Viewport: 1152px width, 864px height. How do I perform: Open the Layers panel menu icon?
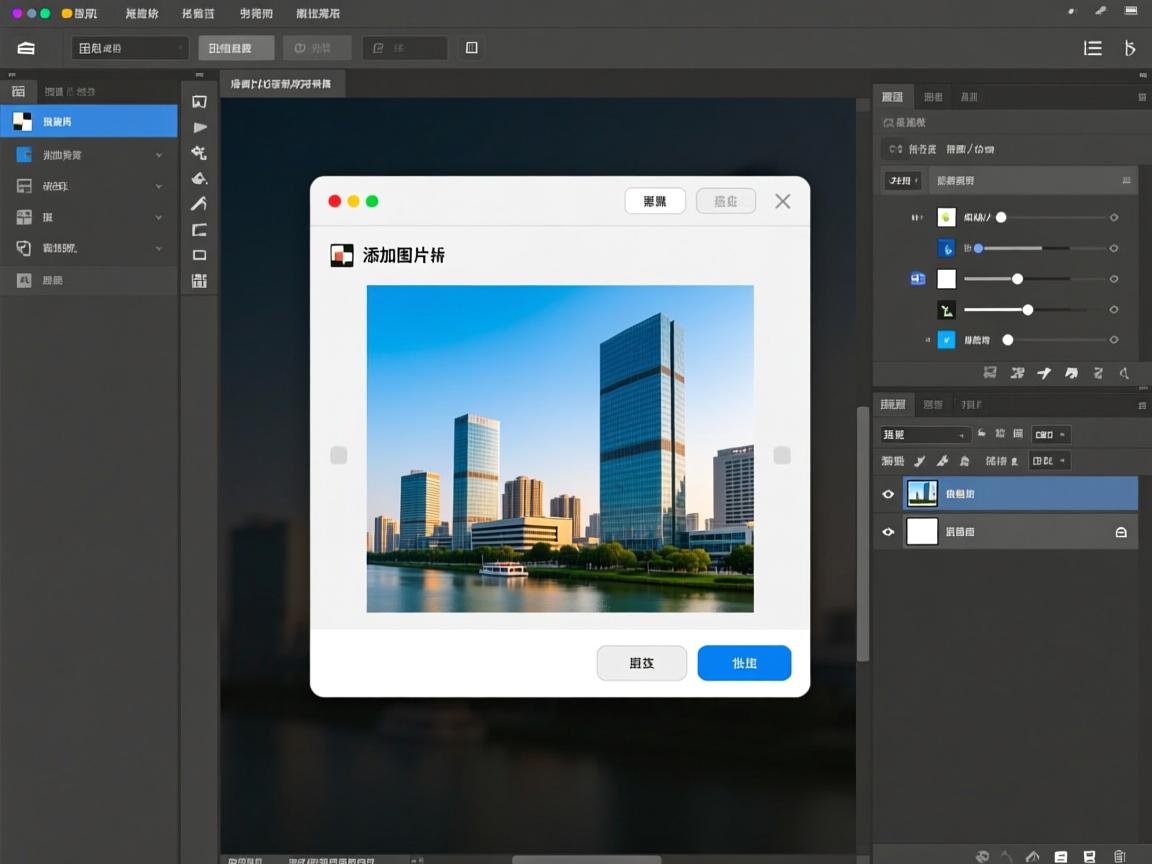pyautogui.click(x=1140, y=404)
